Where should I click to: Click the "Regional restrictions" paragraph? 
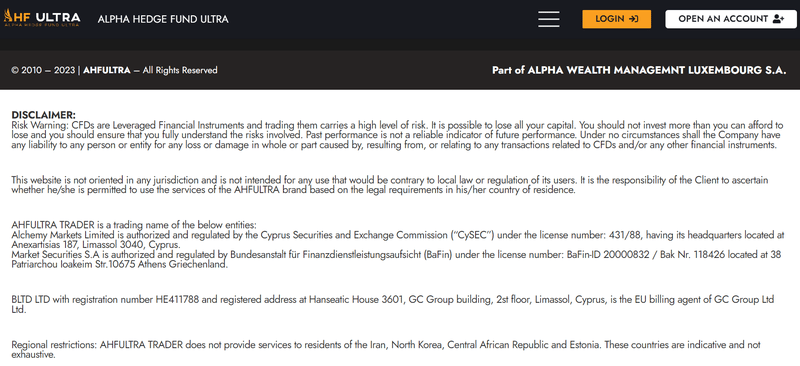[x=386, y=350]
